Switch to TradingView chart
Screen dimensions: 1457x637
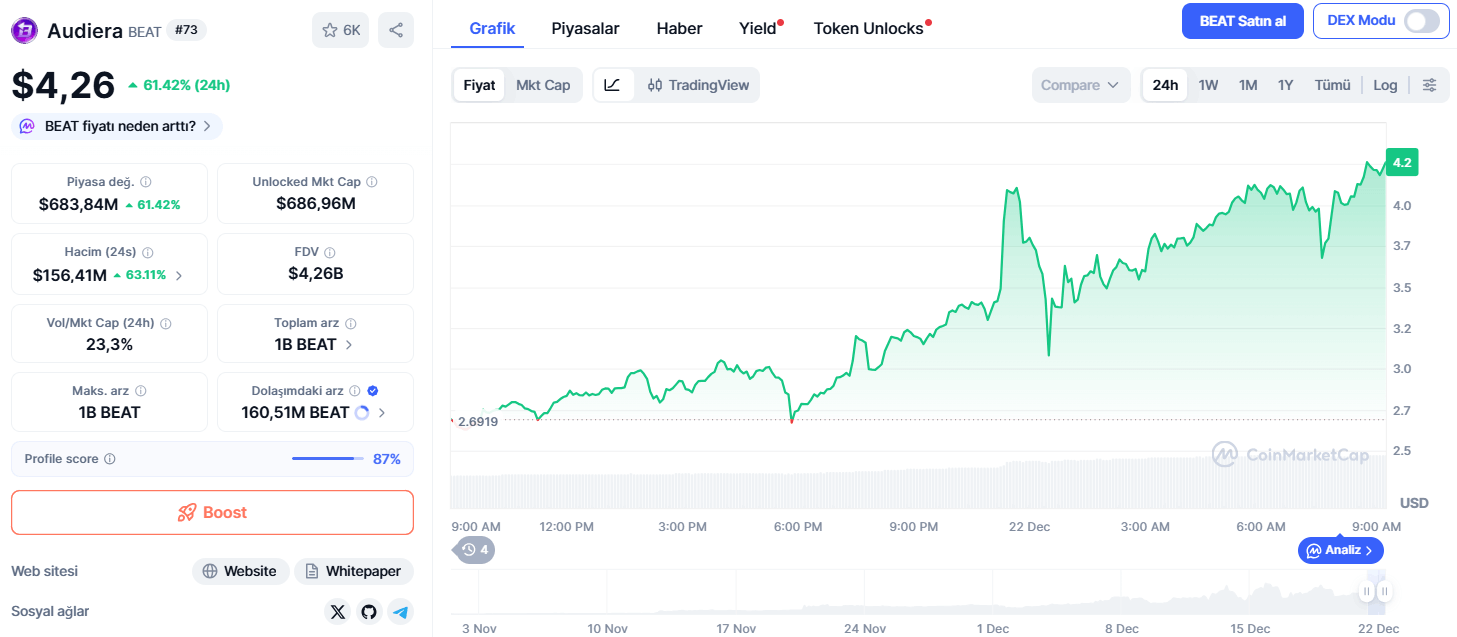pos(698,85)
